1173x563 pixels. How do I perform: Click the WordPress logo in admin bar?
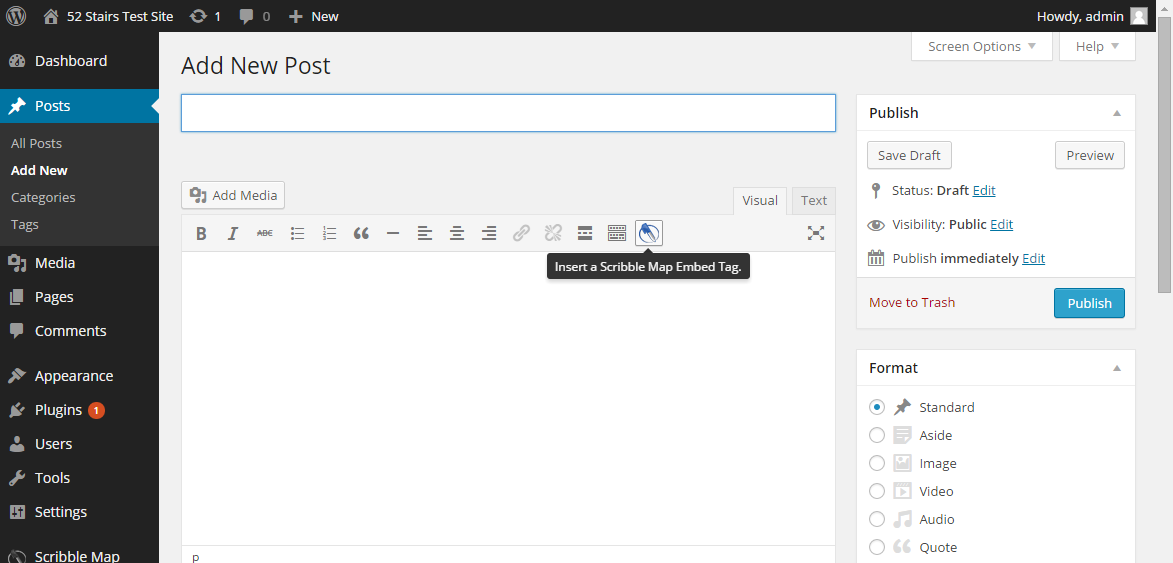[x=16, y=16]
